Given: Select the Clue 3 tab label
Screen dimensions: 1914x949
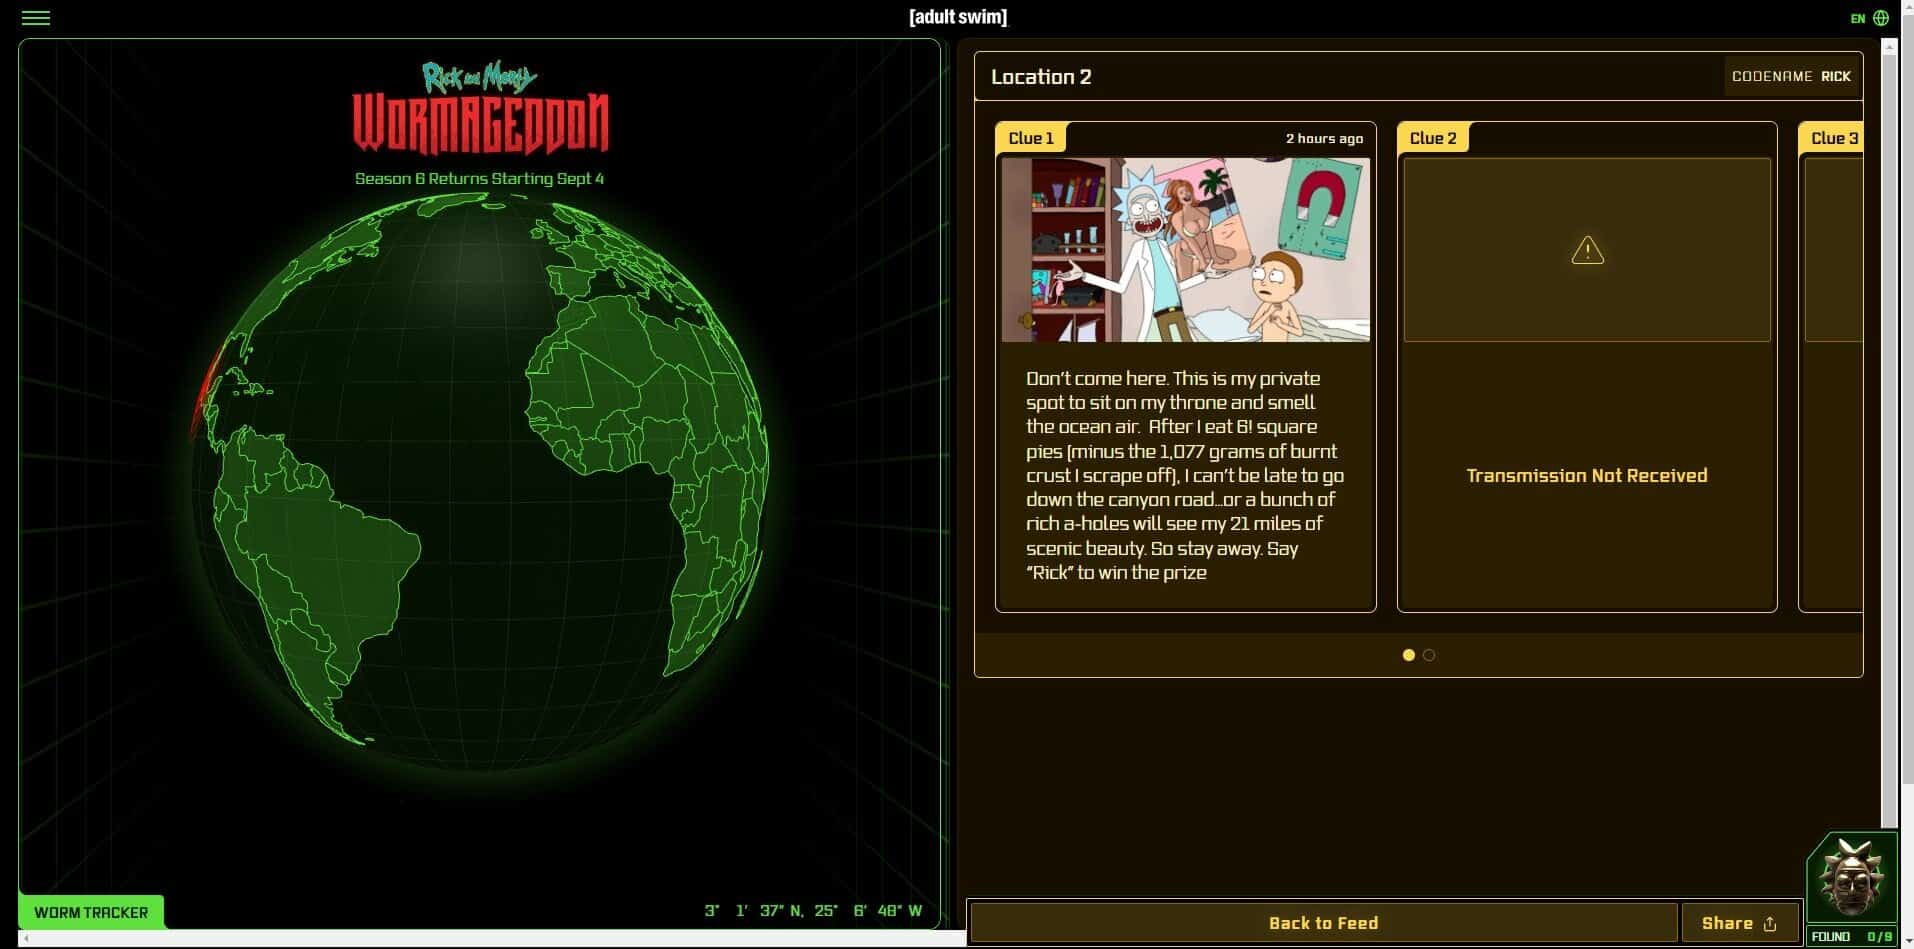Looking at the screenshot, I should click(1832, 138).
